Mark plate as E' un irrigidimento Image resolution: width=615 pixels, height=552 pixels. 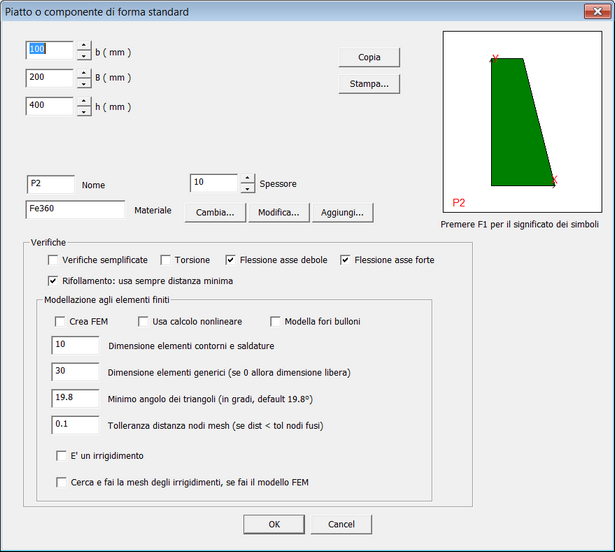60,456
